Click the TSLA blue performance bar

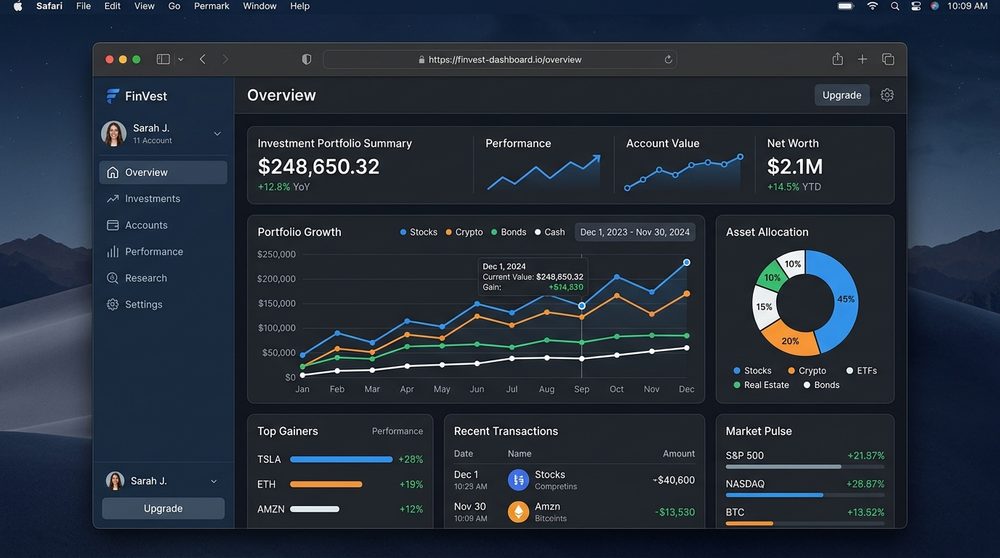coord(341,459)
